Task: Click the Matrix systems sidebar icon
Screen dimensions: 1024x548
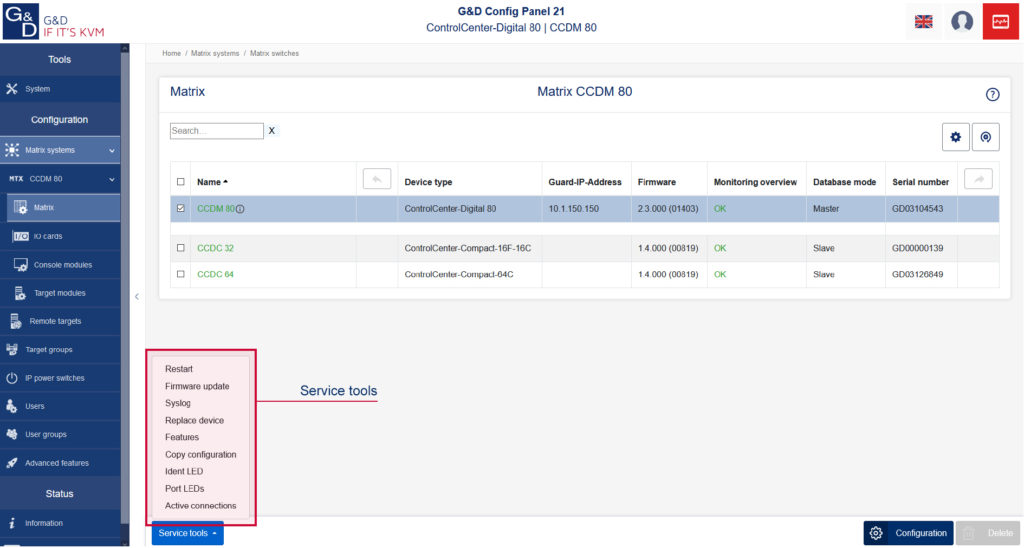Action: (12, 150)
